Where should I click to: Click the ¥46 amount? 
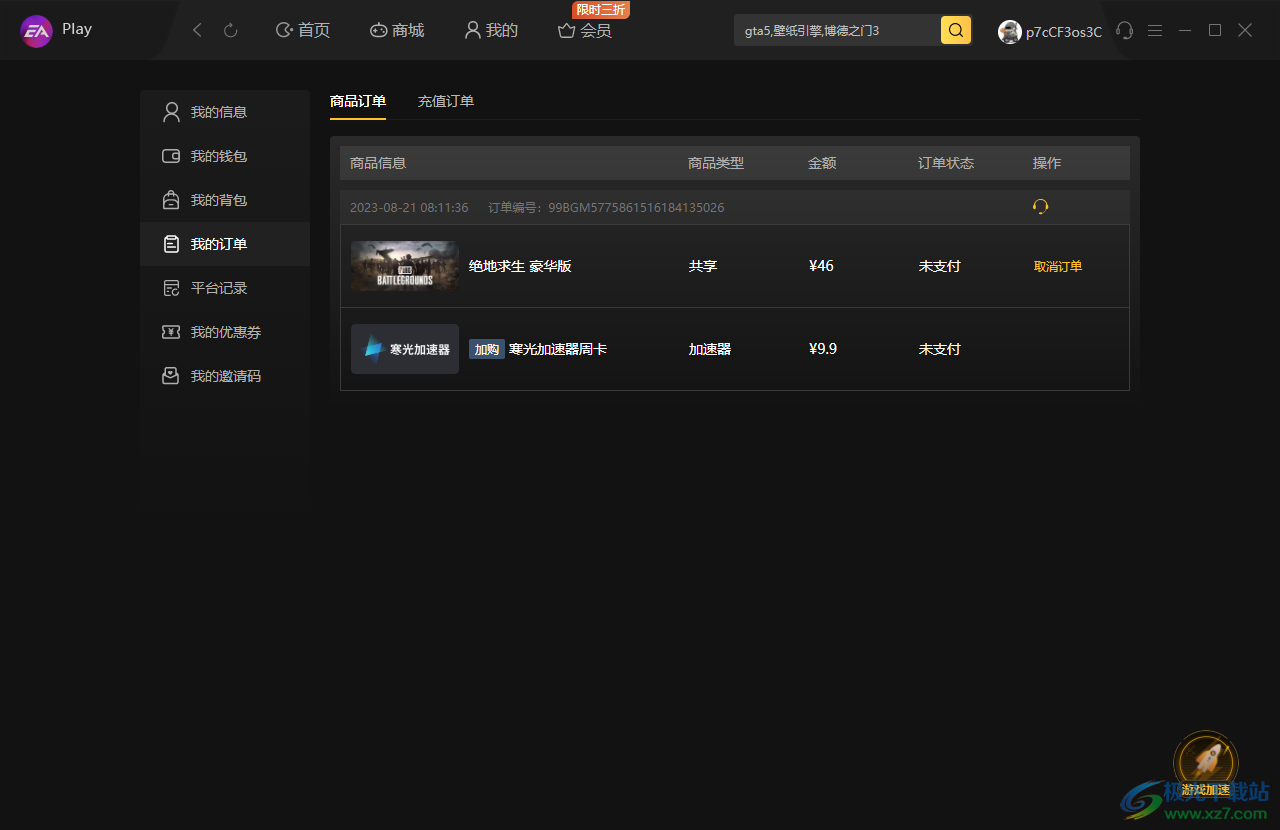[821, 266]
